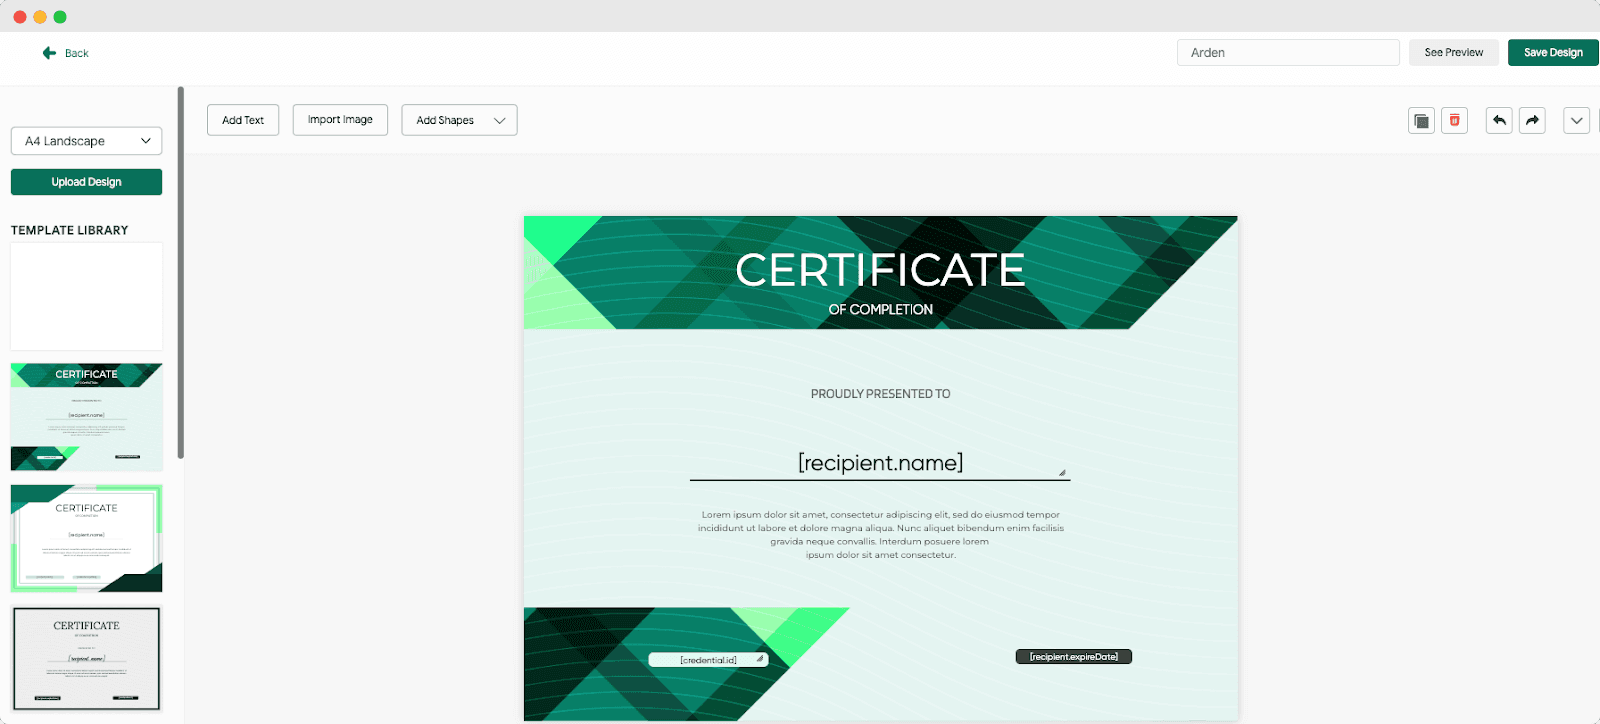Open the Add Shapes dropdown
Viewport: 1600px width, 724px height.
459,120
